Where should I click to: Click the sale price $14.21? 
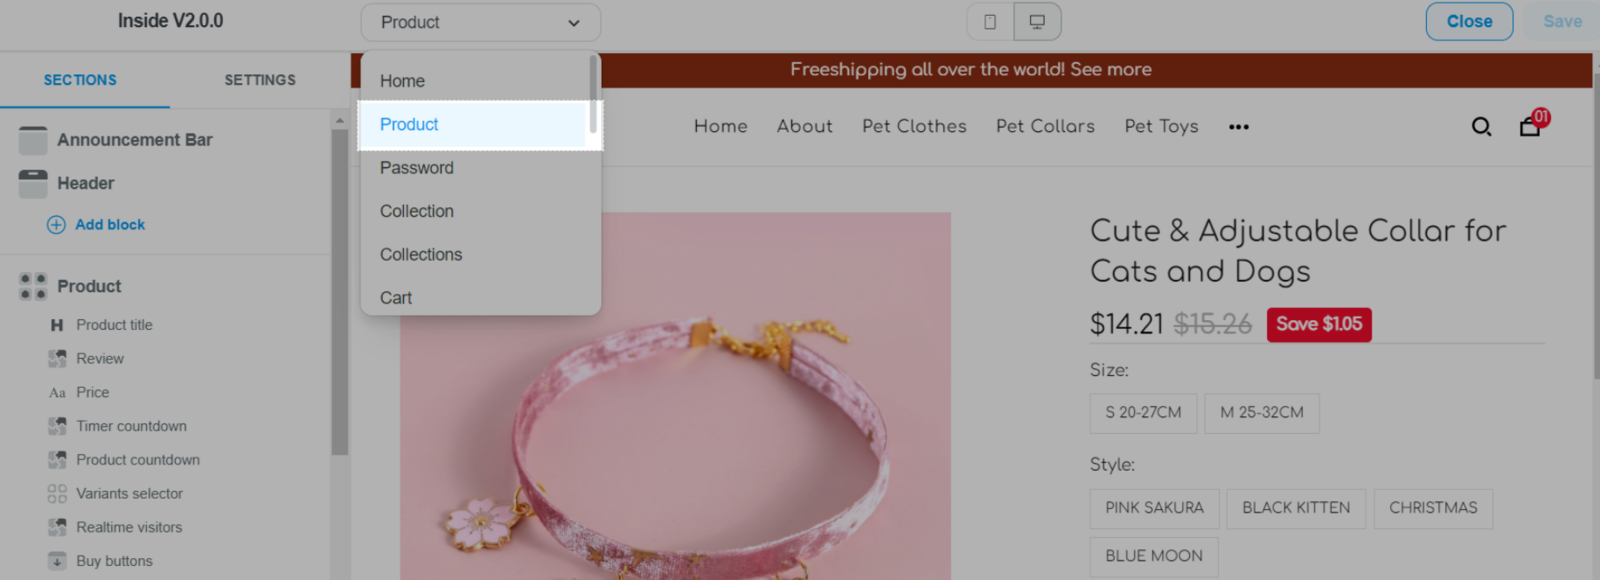click(1127, 324)
